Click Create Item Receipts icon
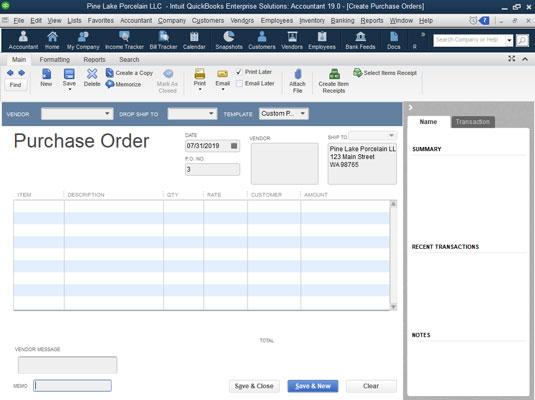The height and width of the screenshot is (400, 535). 334,74
